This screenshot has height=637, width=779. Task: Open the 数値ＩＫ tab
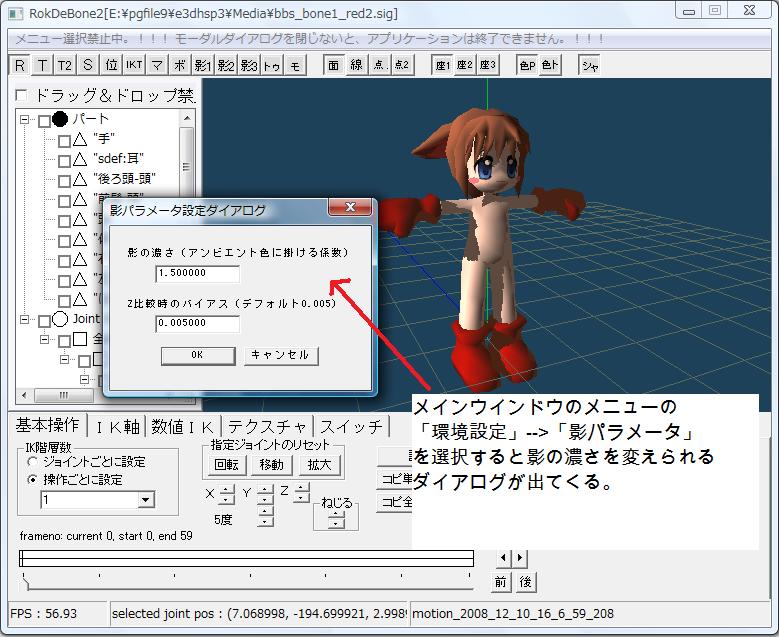pyautogui.click(x=184, y=427)
